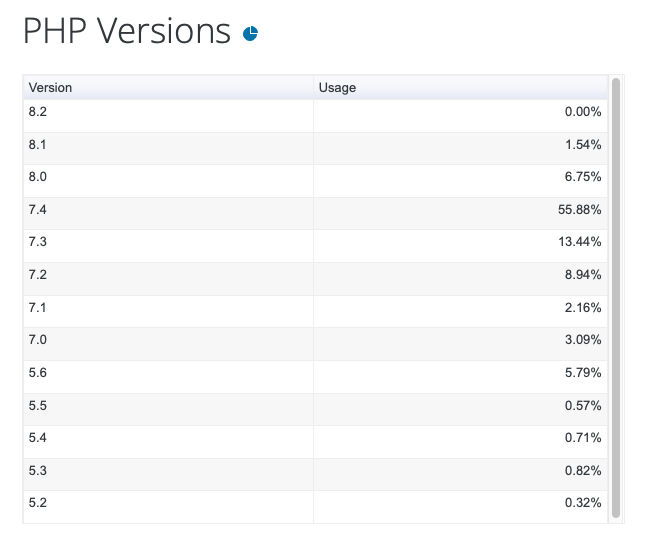Select the 7.2 version cell

coord(168,279)
